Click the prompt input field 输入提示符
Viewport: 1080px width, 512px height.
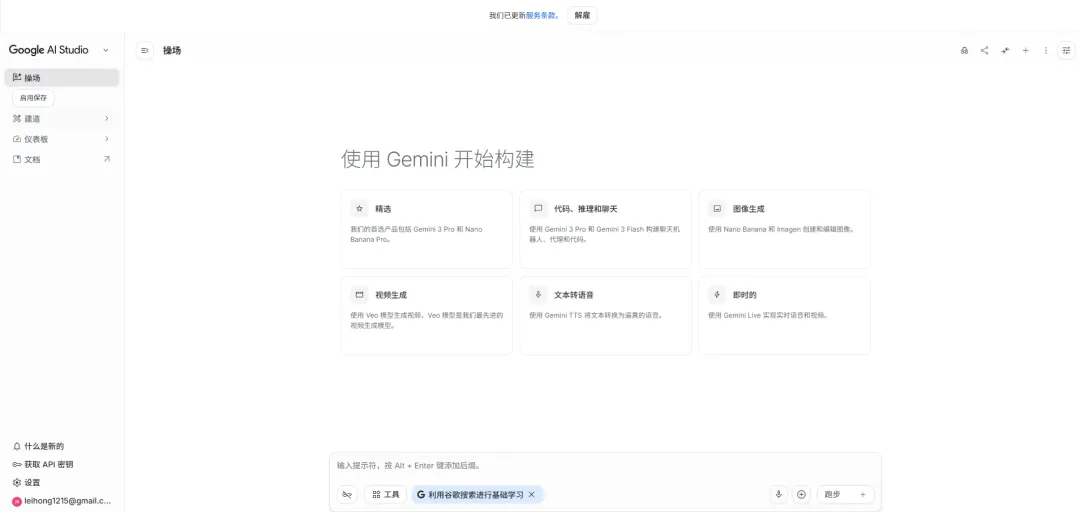605,466
